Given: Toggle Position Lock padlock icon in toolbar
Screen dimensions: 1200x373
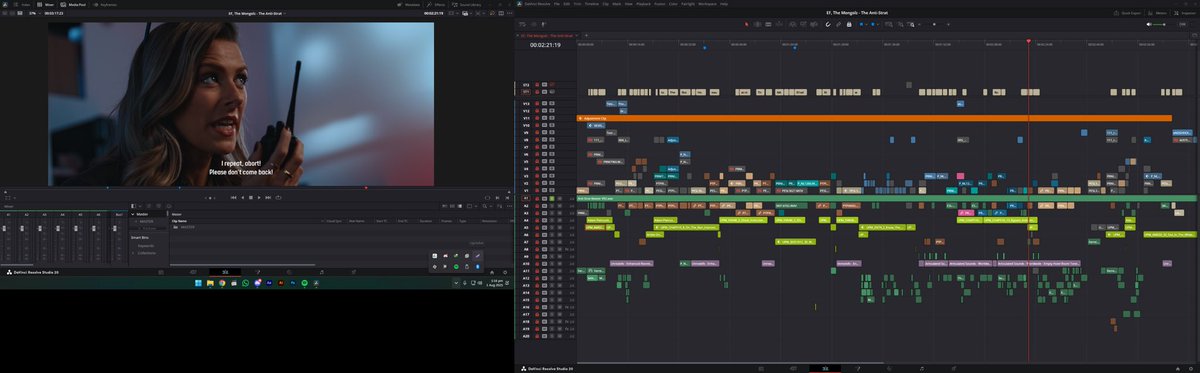Looking at the screenshot, I should coord(849,24).
